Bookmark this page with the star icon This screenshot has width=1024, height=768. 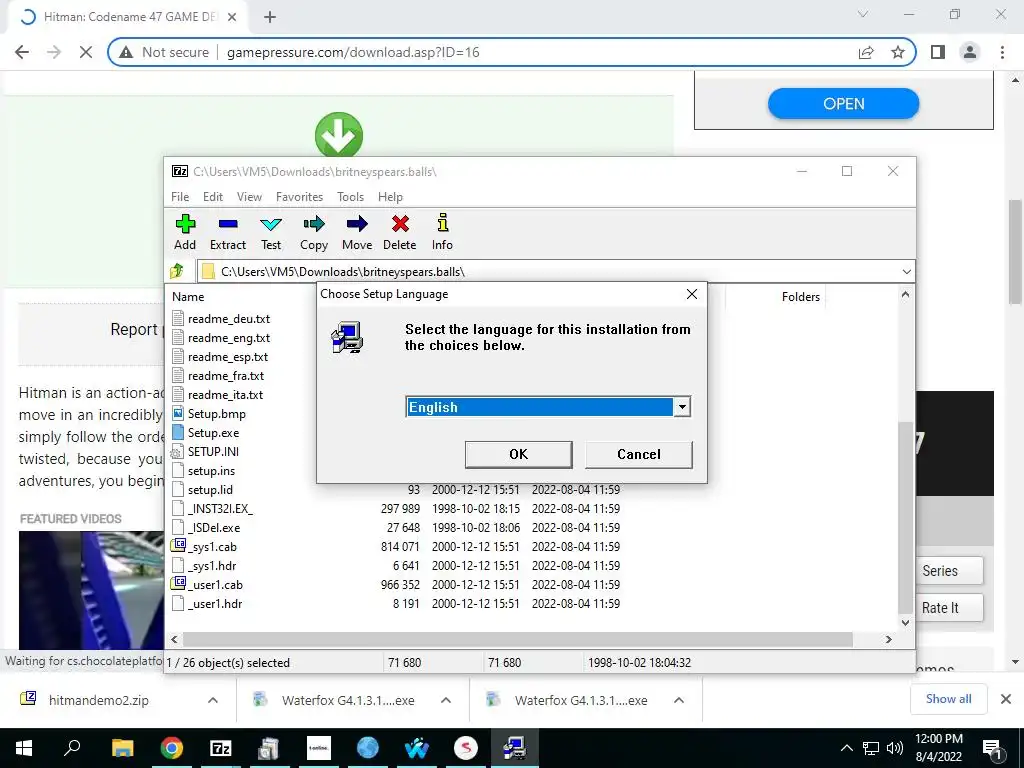pos(898,52)
